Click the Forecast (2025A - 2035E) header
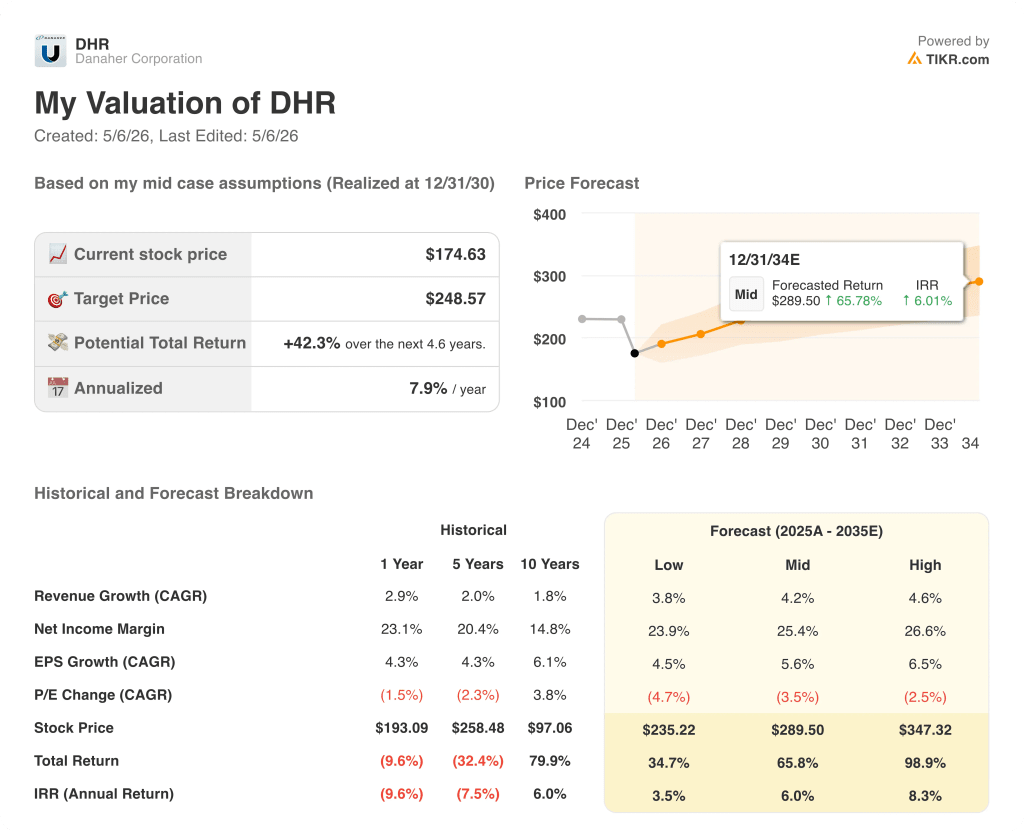This screenshot has width=1024, height=832. [797, 532]
